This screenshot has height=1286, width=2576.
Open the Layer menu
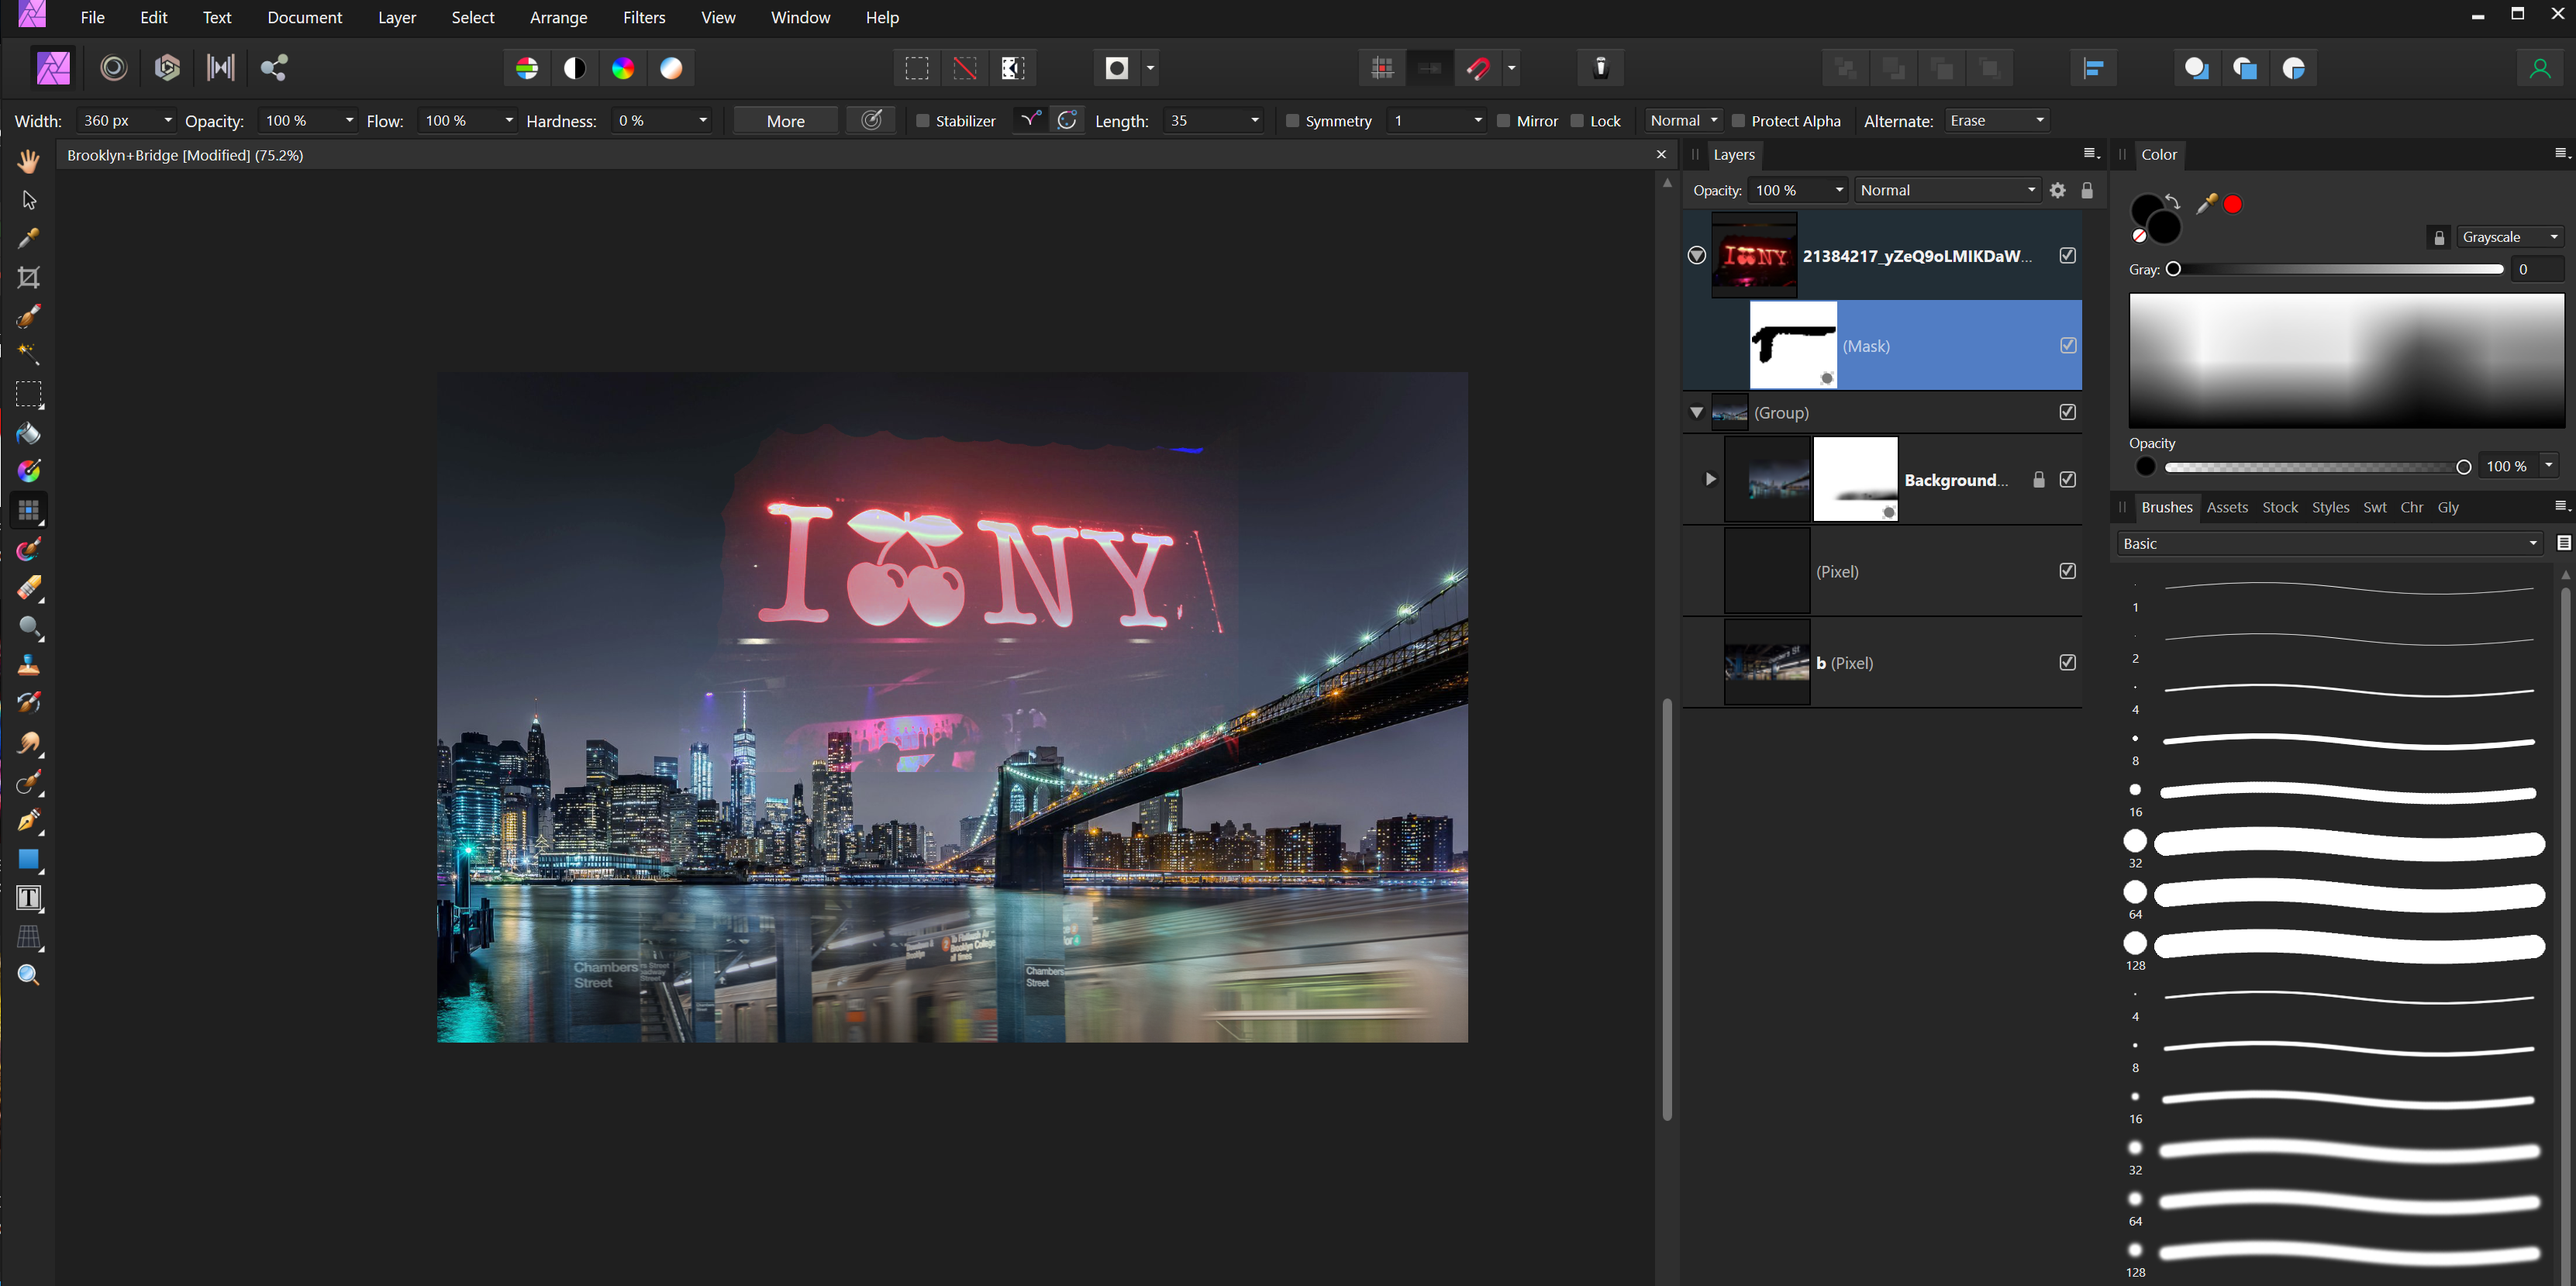396,17
